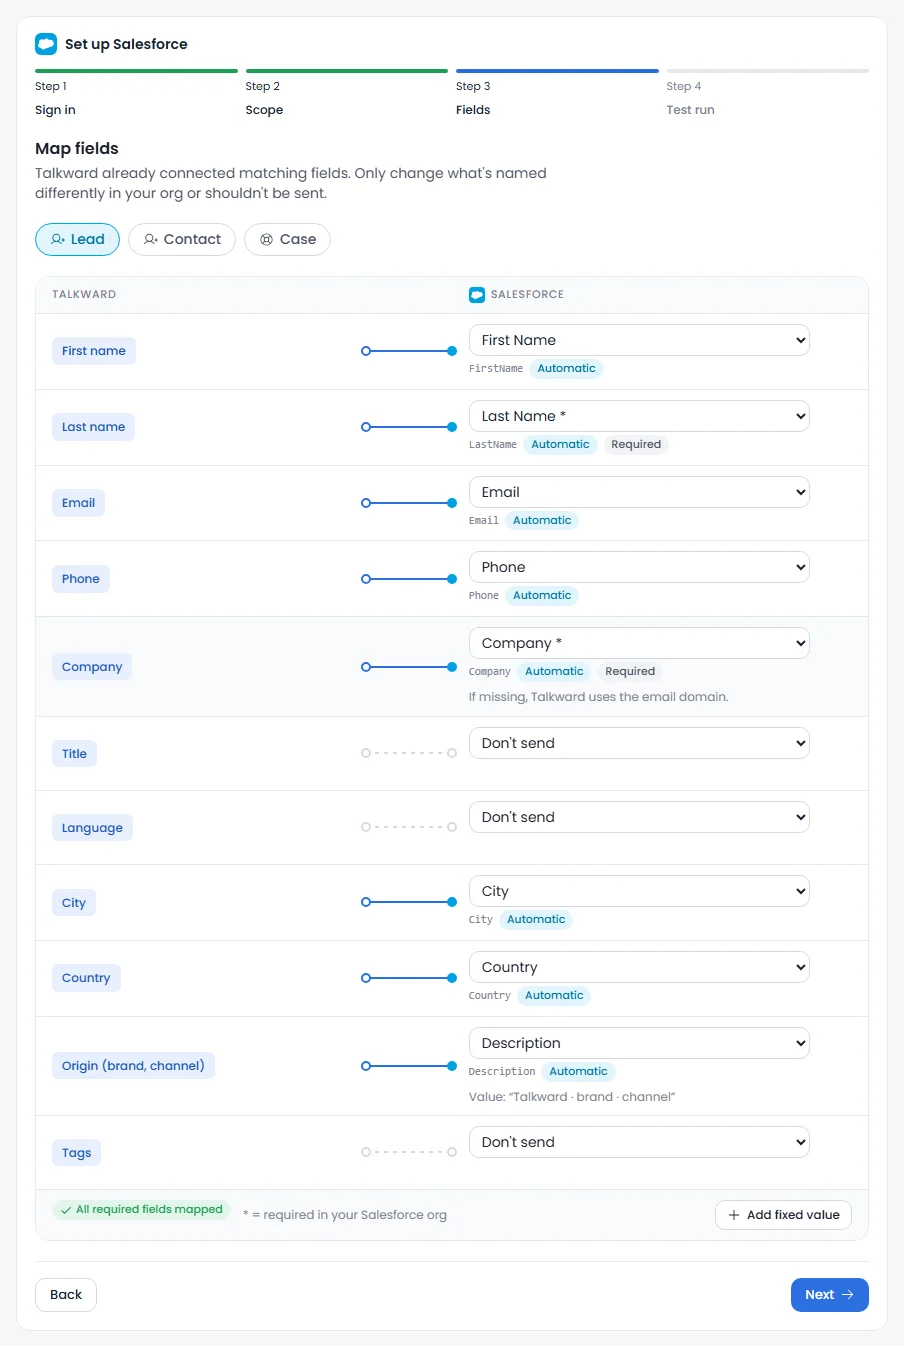The height and width of the screenshot is (1346, 904).
Task: Open the First Name mapping dropdown
Action: [639, 340]
